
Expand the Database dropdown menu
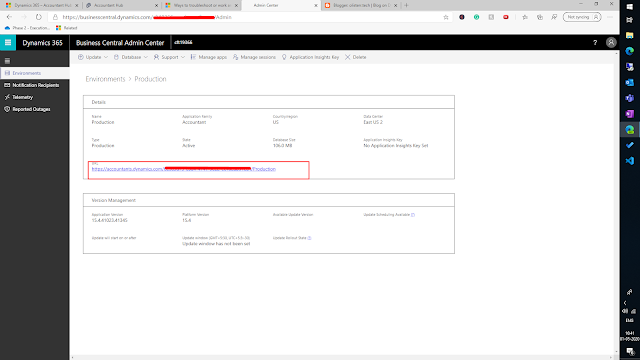point(131,57)
